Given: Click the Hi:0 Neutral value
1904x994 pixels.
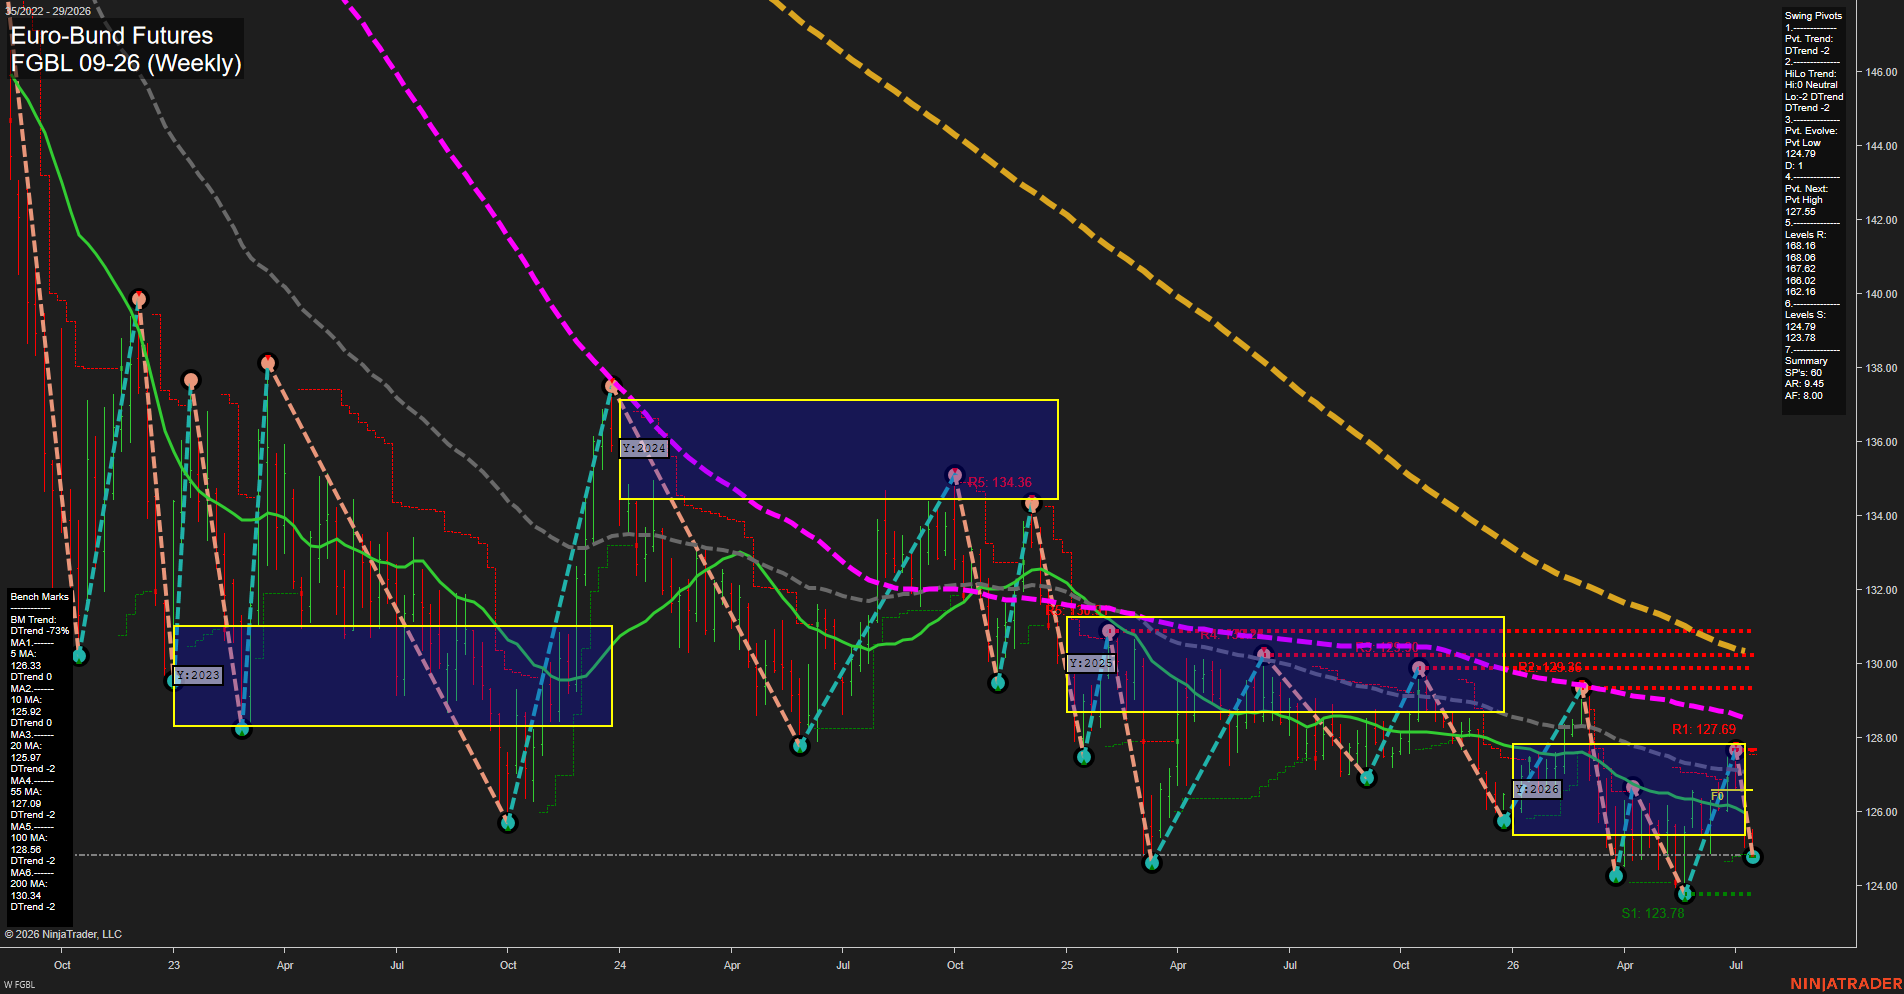Looking at the screenshot, I should (1811, 85).
